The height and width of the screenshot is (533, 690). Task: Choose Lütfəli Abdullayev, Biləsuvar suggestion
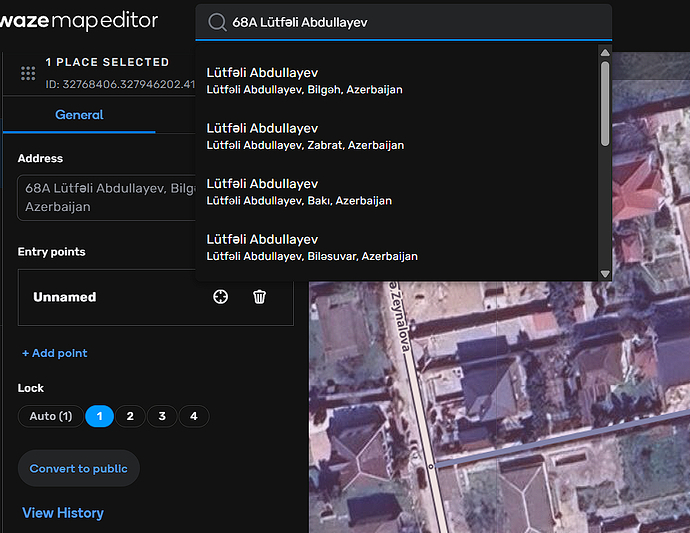point(312,247)
